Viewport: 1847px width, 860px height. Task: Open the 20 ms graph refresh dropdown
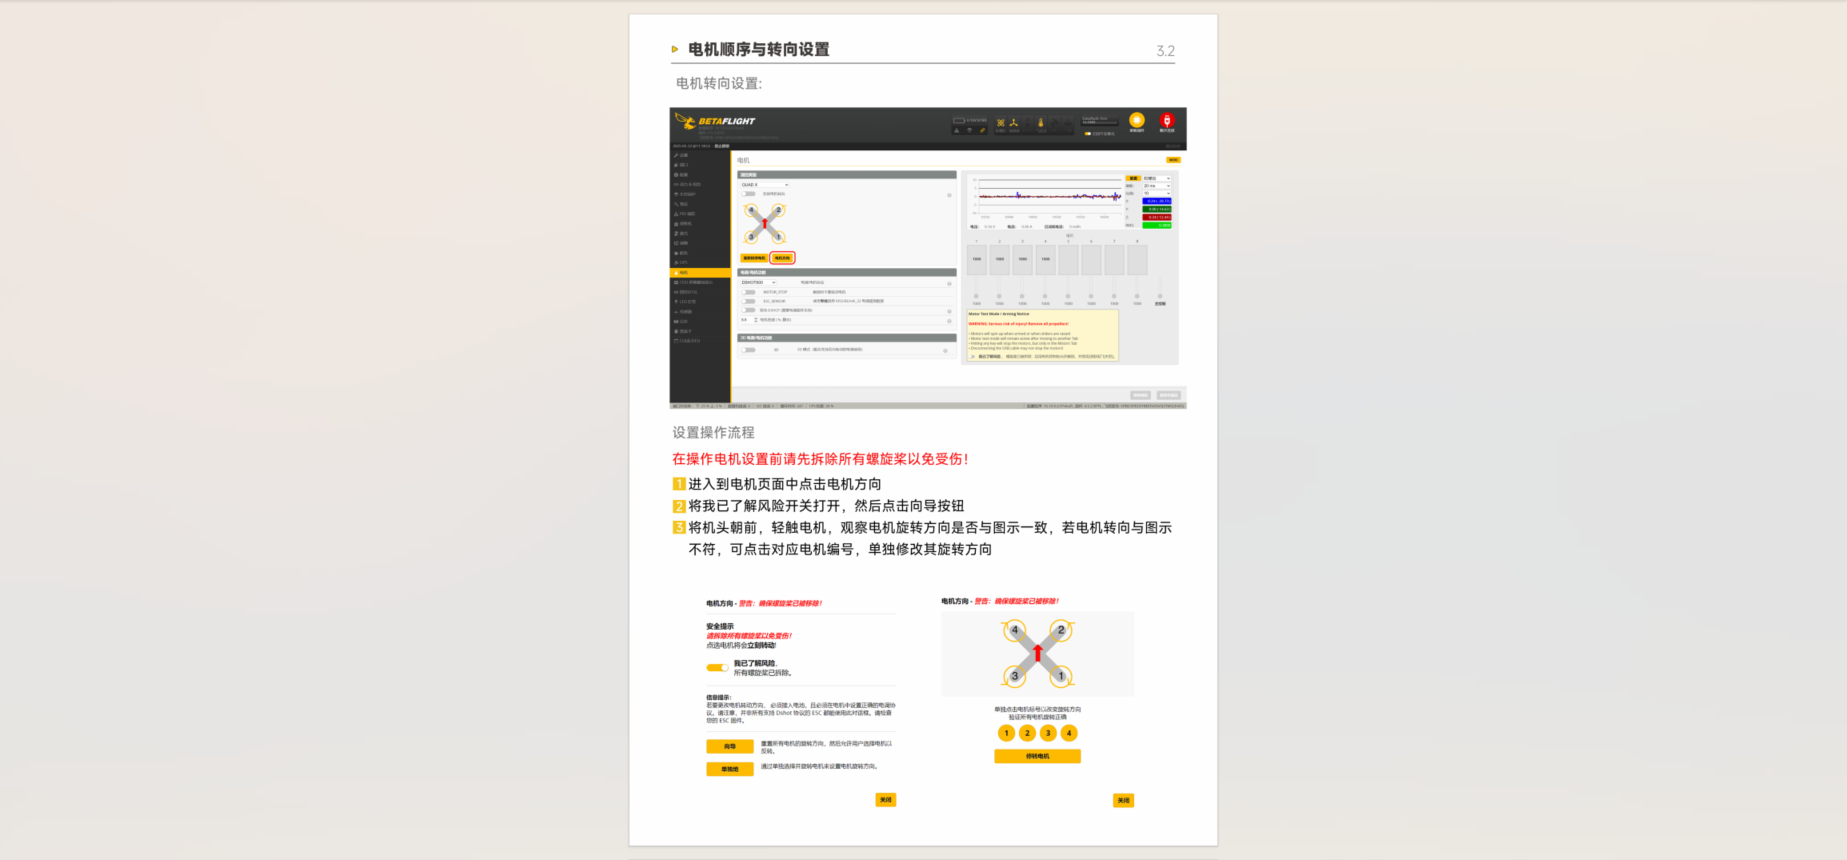(1156, 186)
